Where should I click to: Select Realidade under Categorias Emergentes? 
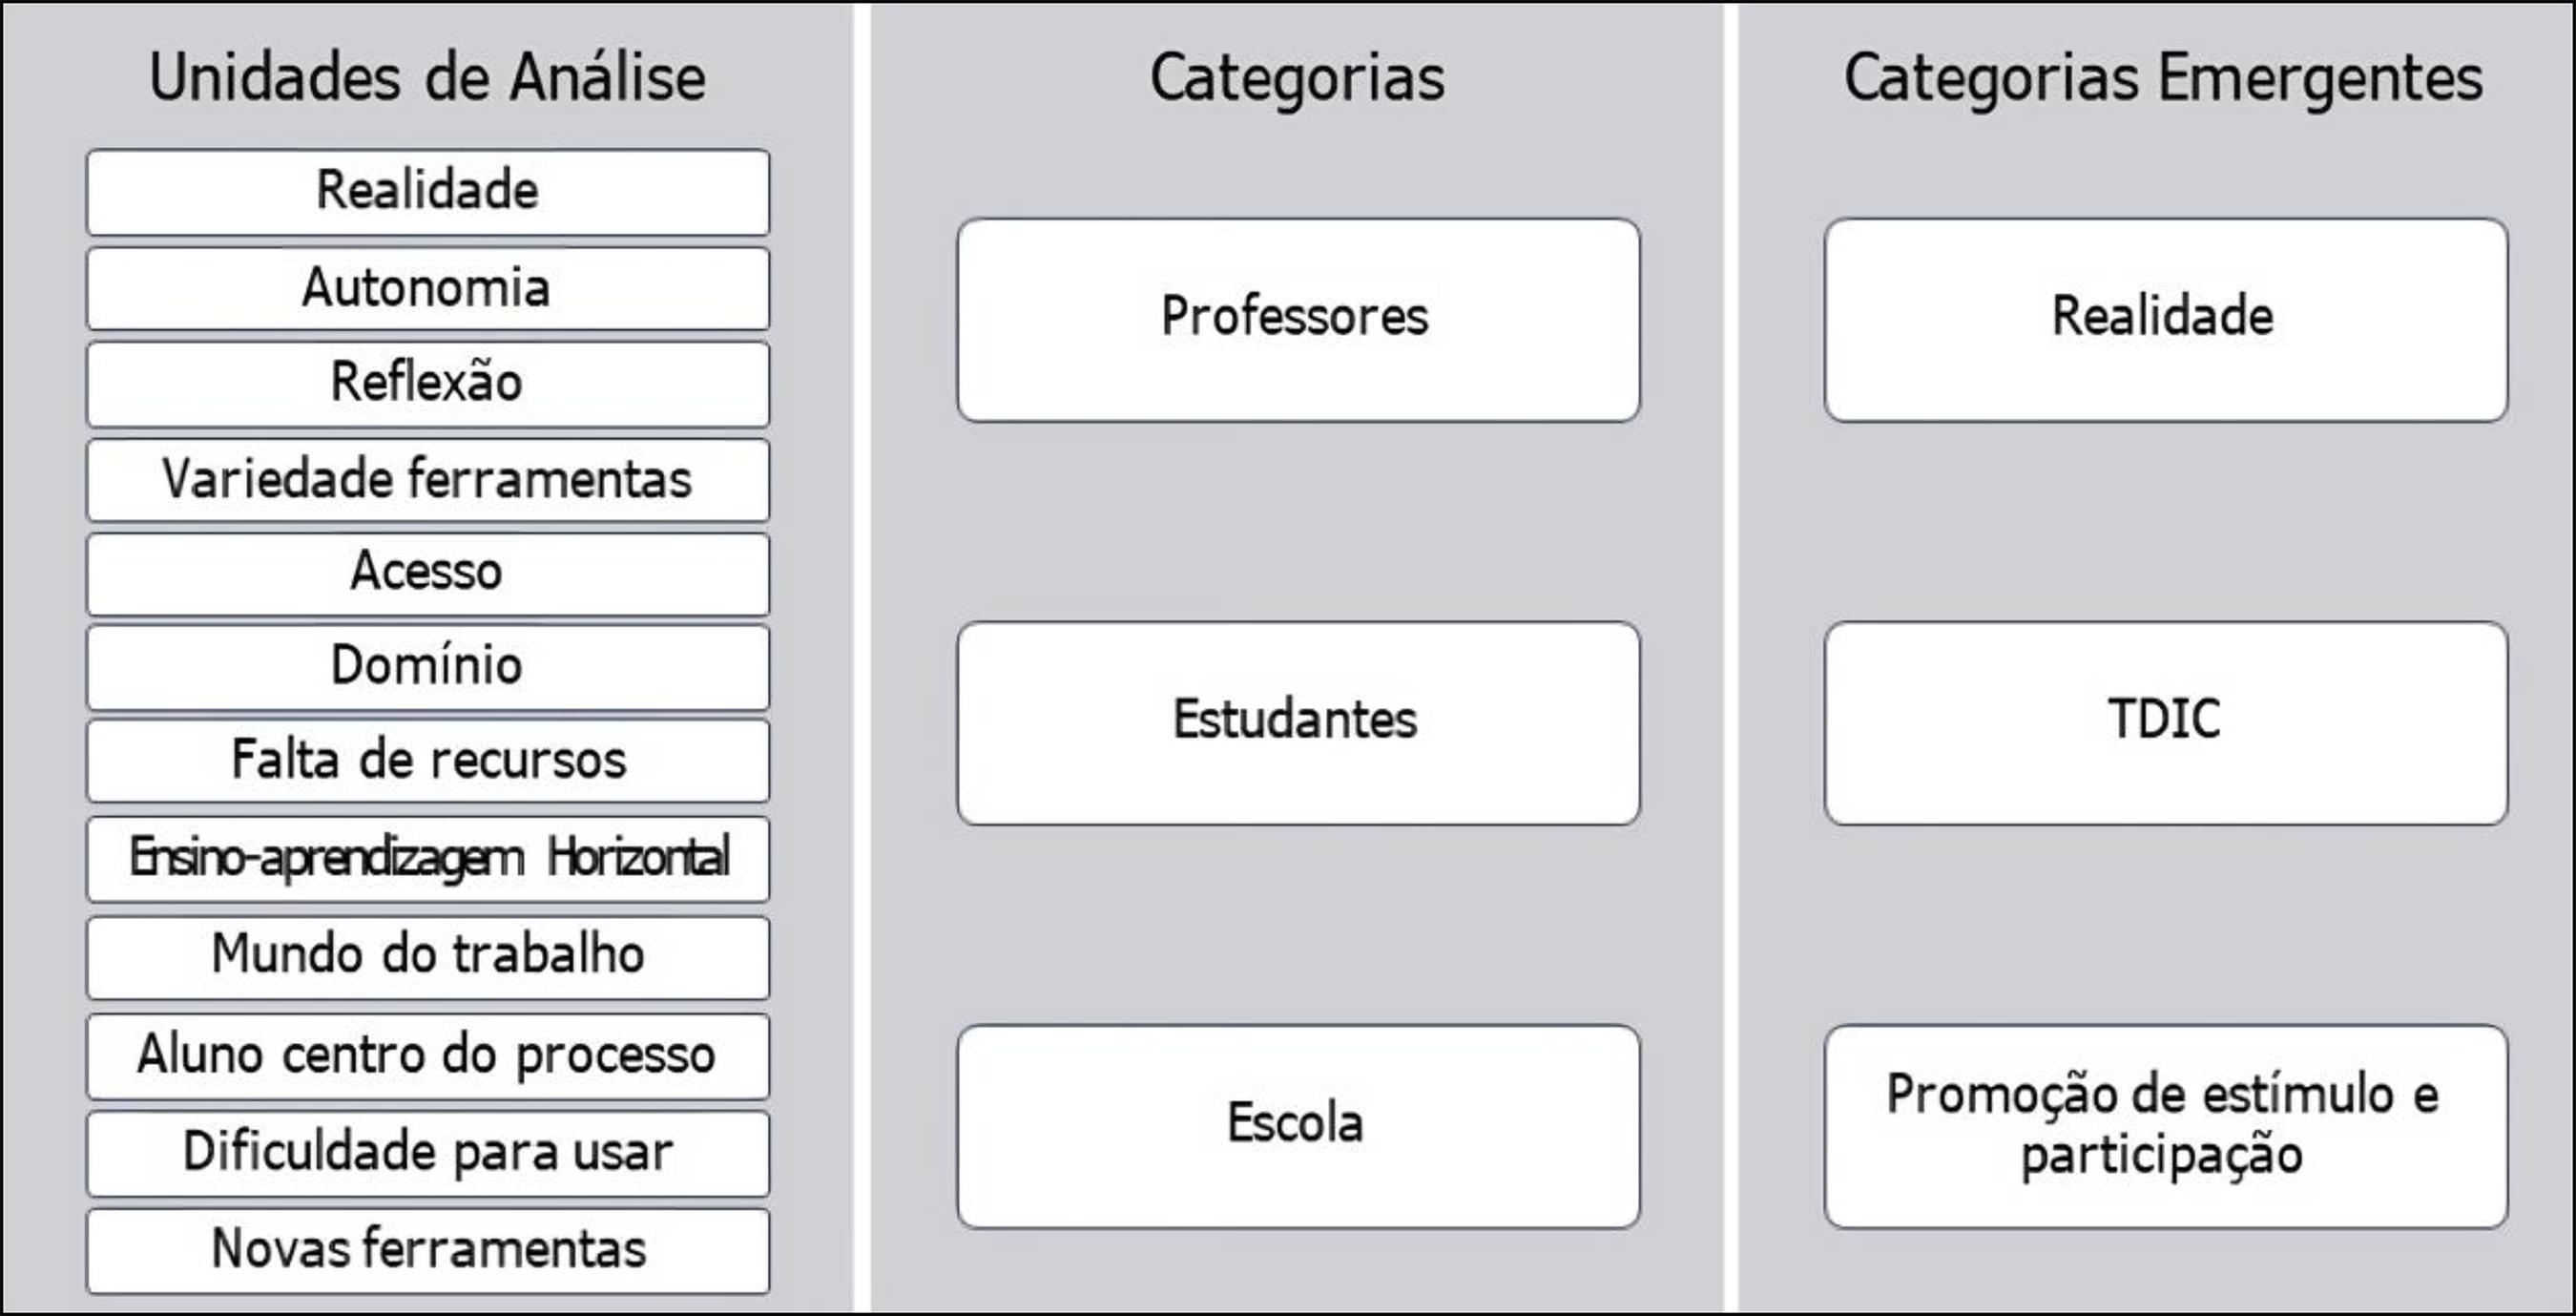pyautogui.click(x=2165, y=319)
